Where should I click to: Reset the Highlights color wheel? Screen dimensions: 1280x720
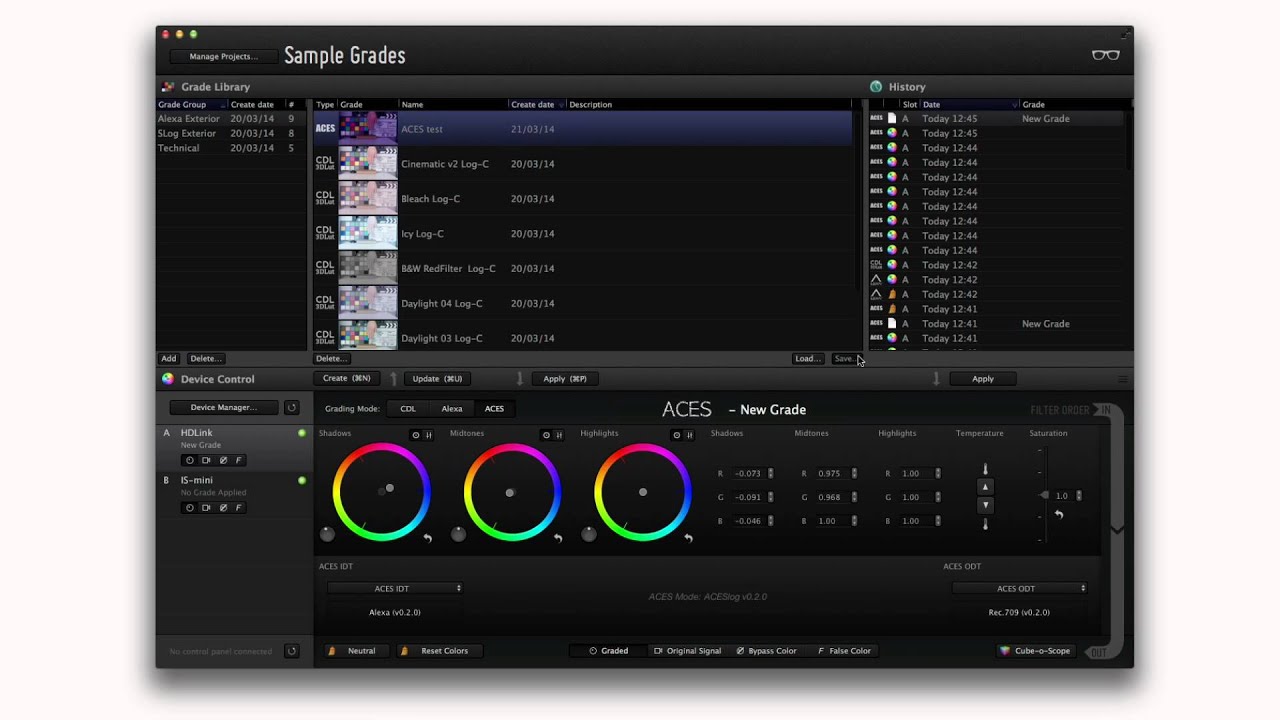point(688,538)
